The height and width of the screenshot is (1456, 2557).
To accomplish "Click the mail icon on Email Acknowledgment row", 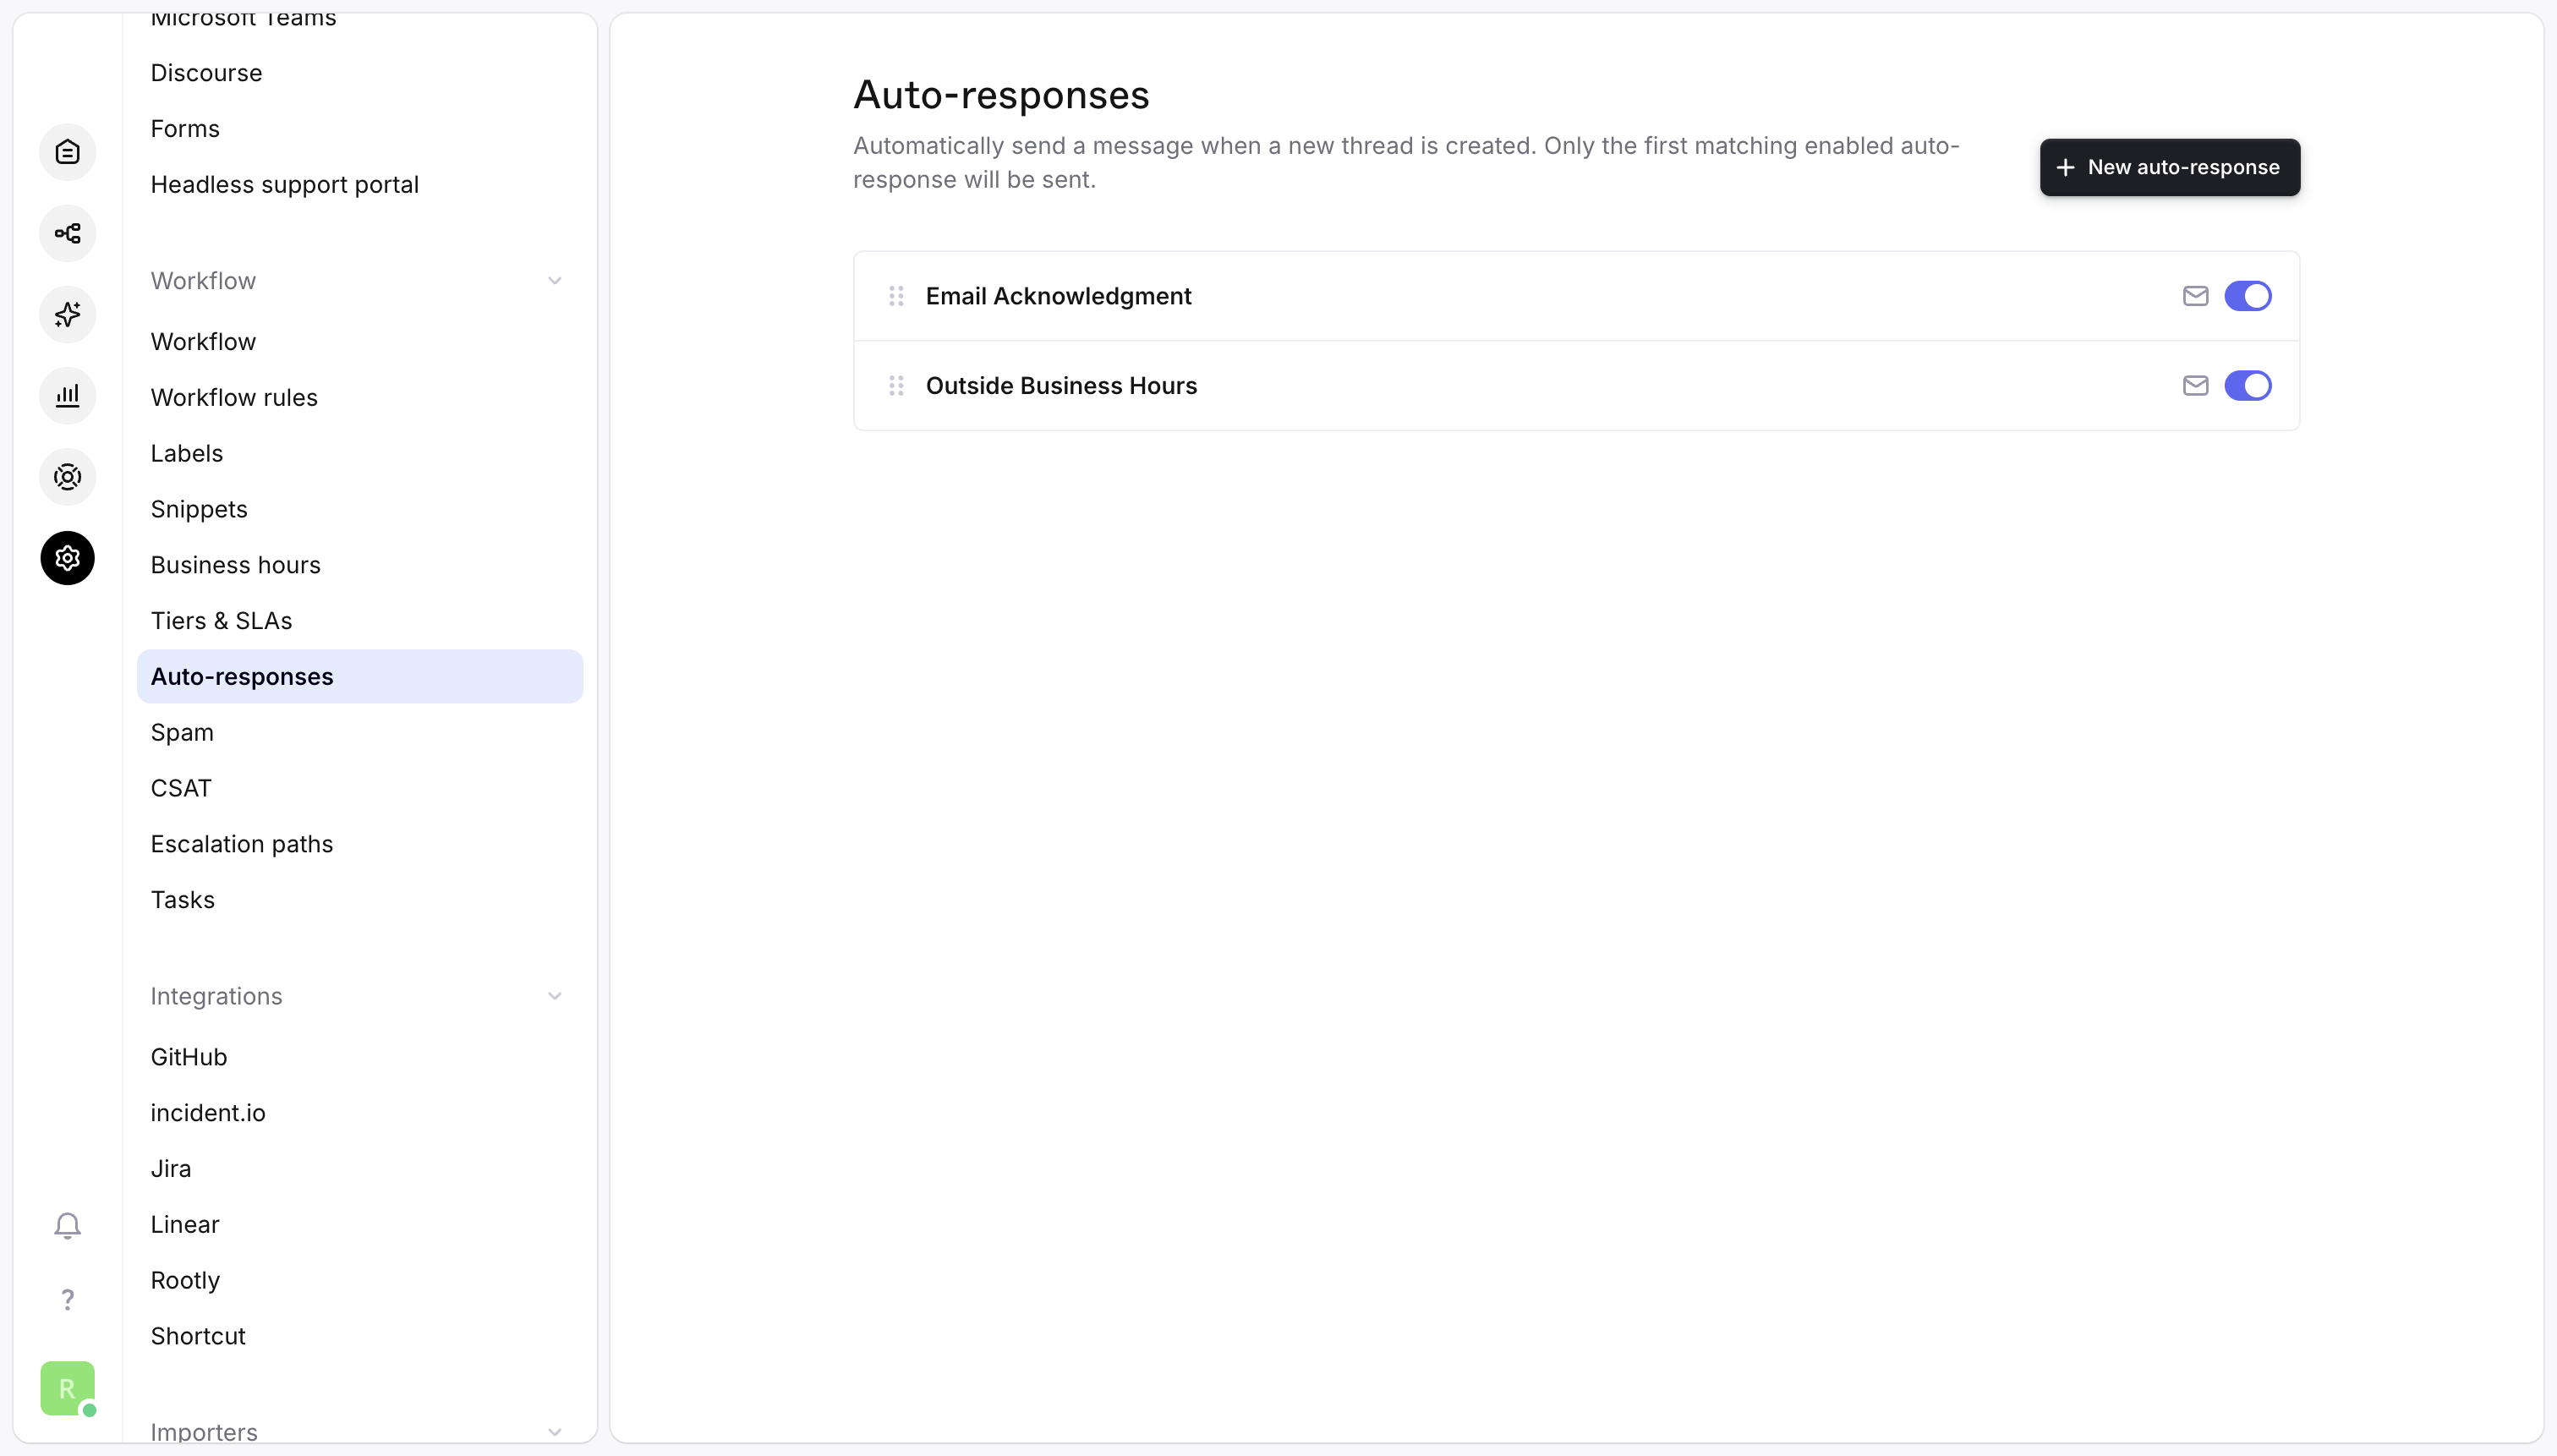I will coord(2195,296).
